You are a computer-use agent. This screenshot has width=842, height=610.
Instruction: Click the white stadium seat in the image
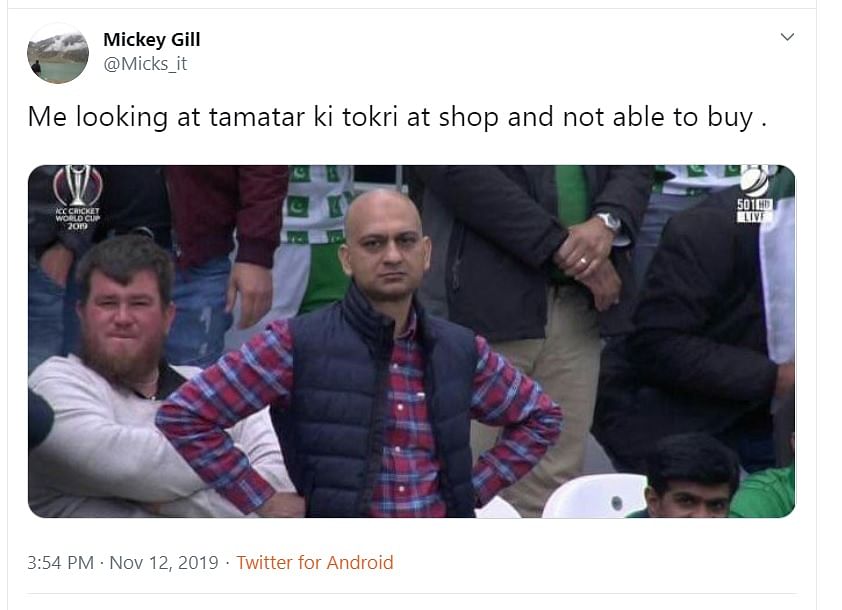595,497
